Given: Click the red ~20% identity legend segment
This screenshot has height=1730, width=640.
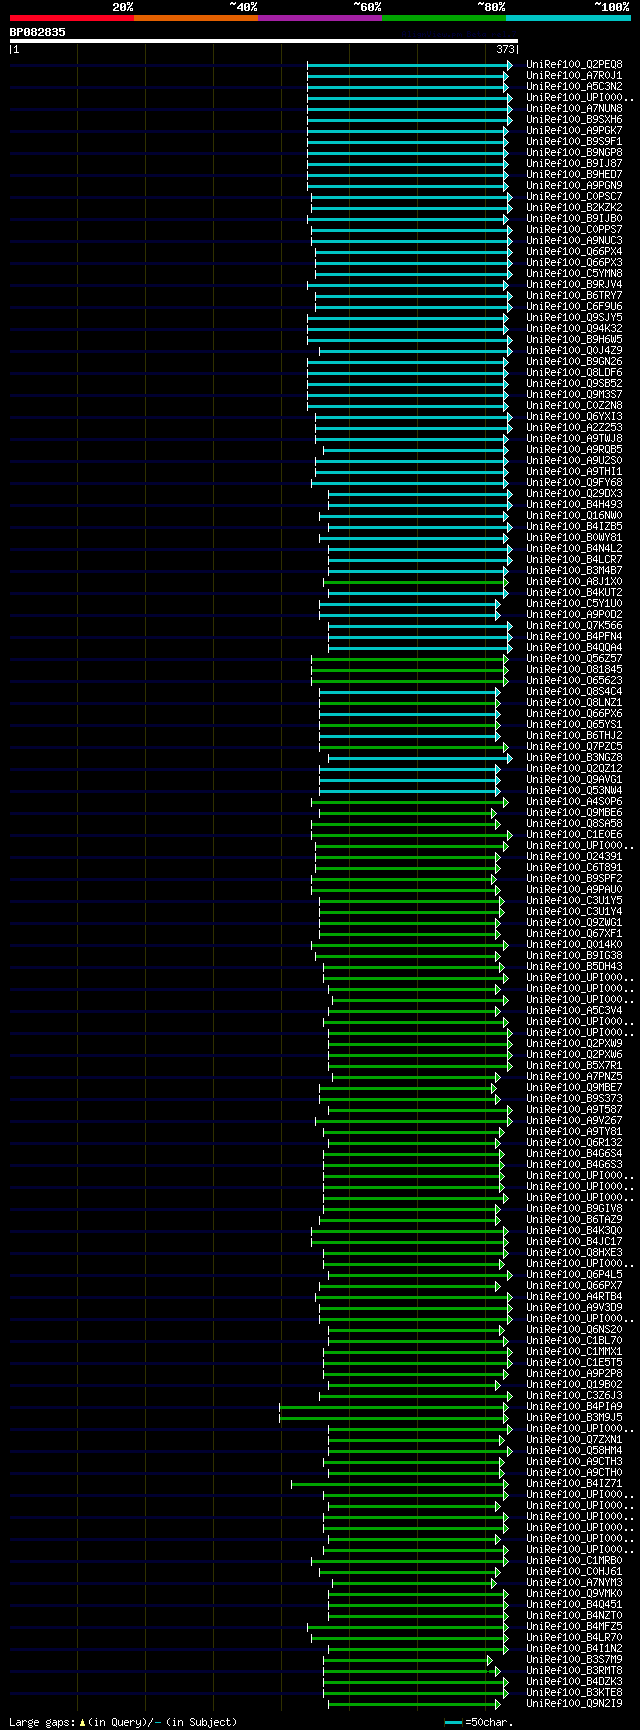Looking at the screenshot, I should coord(71,18).
